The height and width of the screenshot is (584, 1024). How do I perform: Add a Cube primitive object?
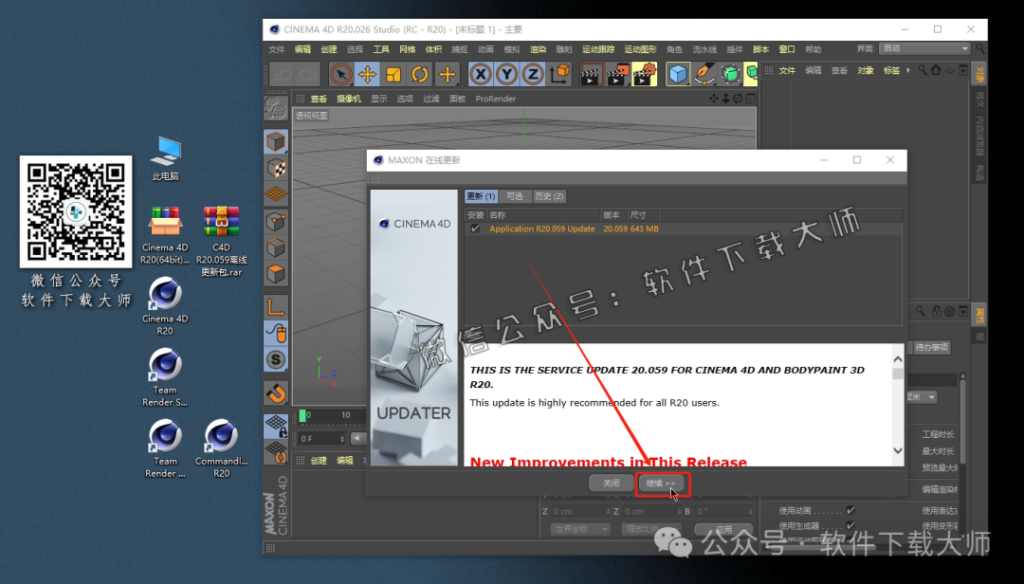click(x=679, y=74)
